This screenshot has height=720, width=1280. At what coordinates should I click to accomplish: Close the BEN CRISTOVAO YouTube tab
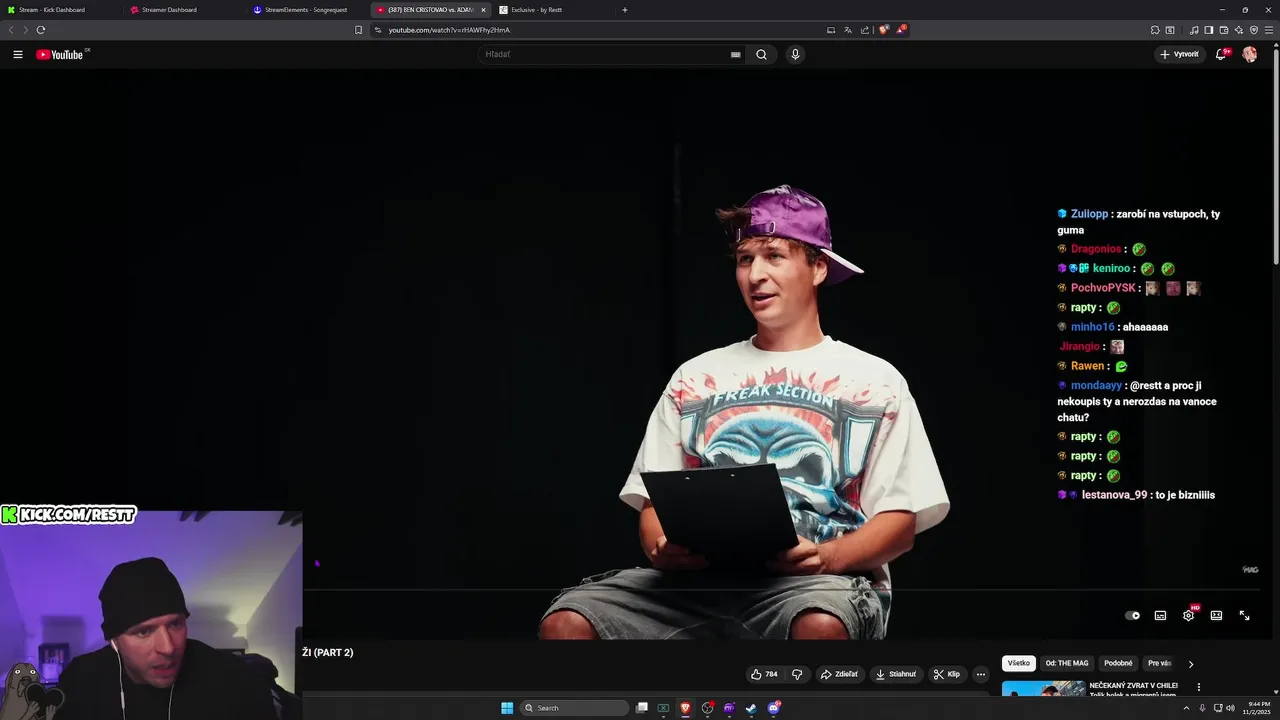(x=483, y=10)
